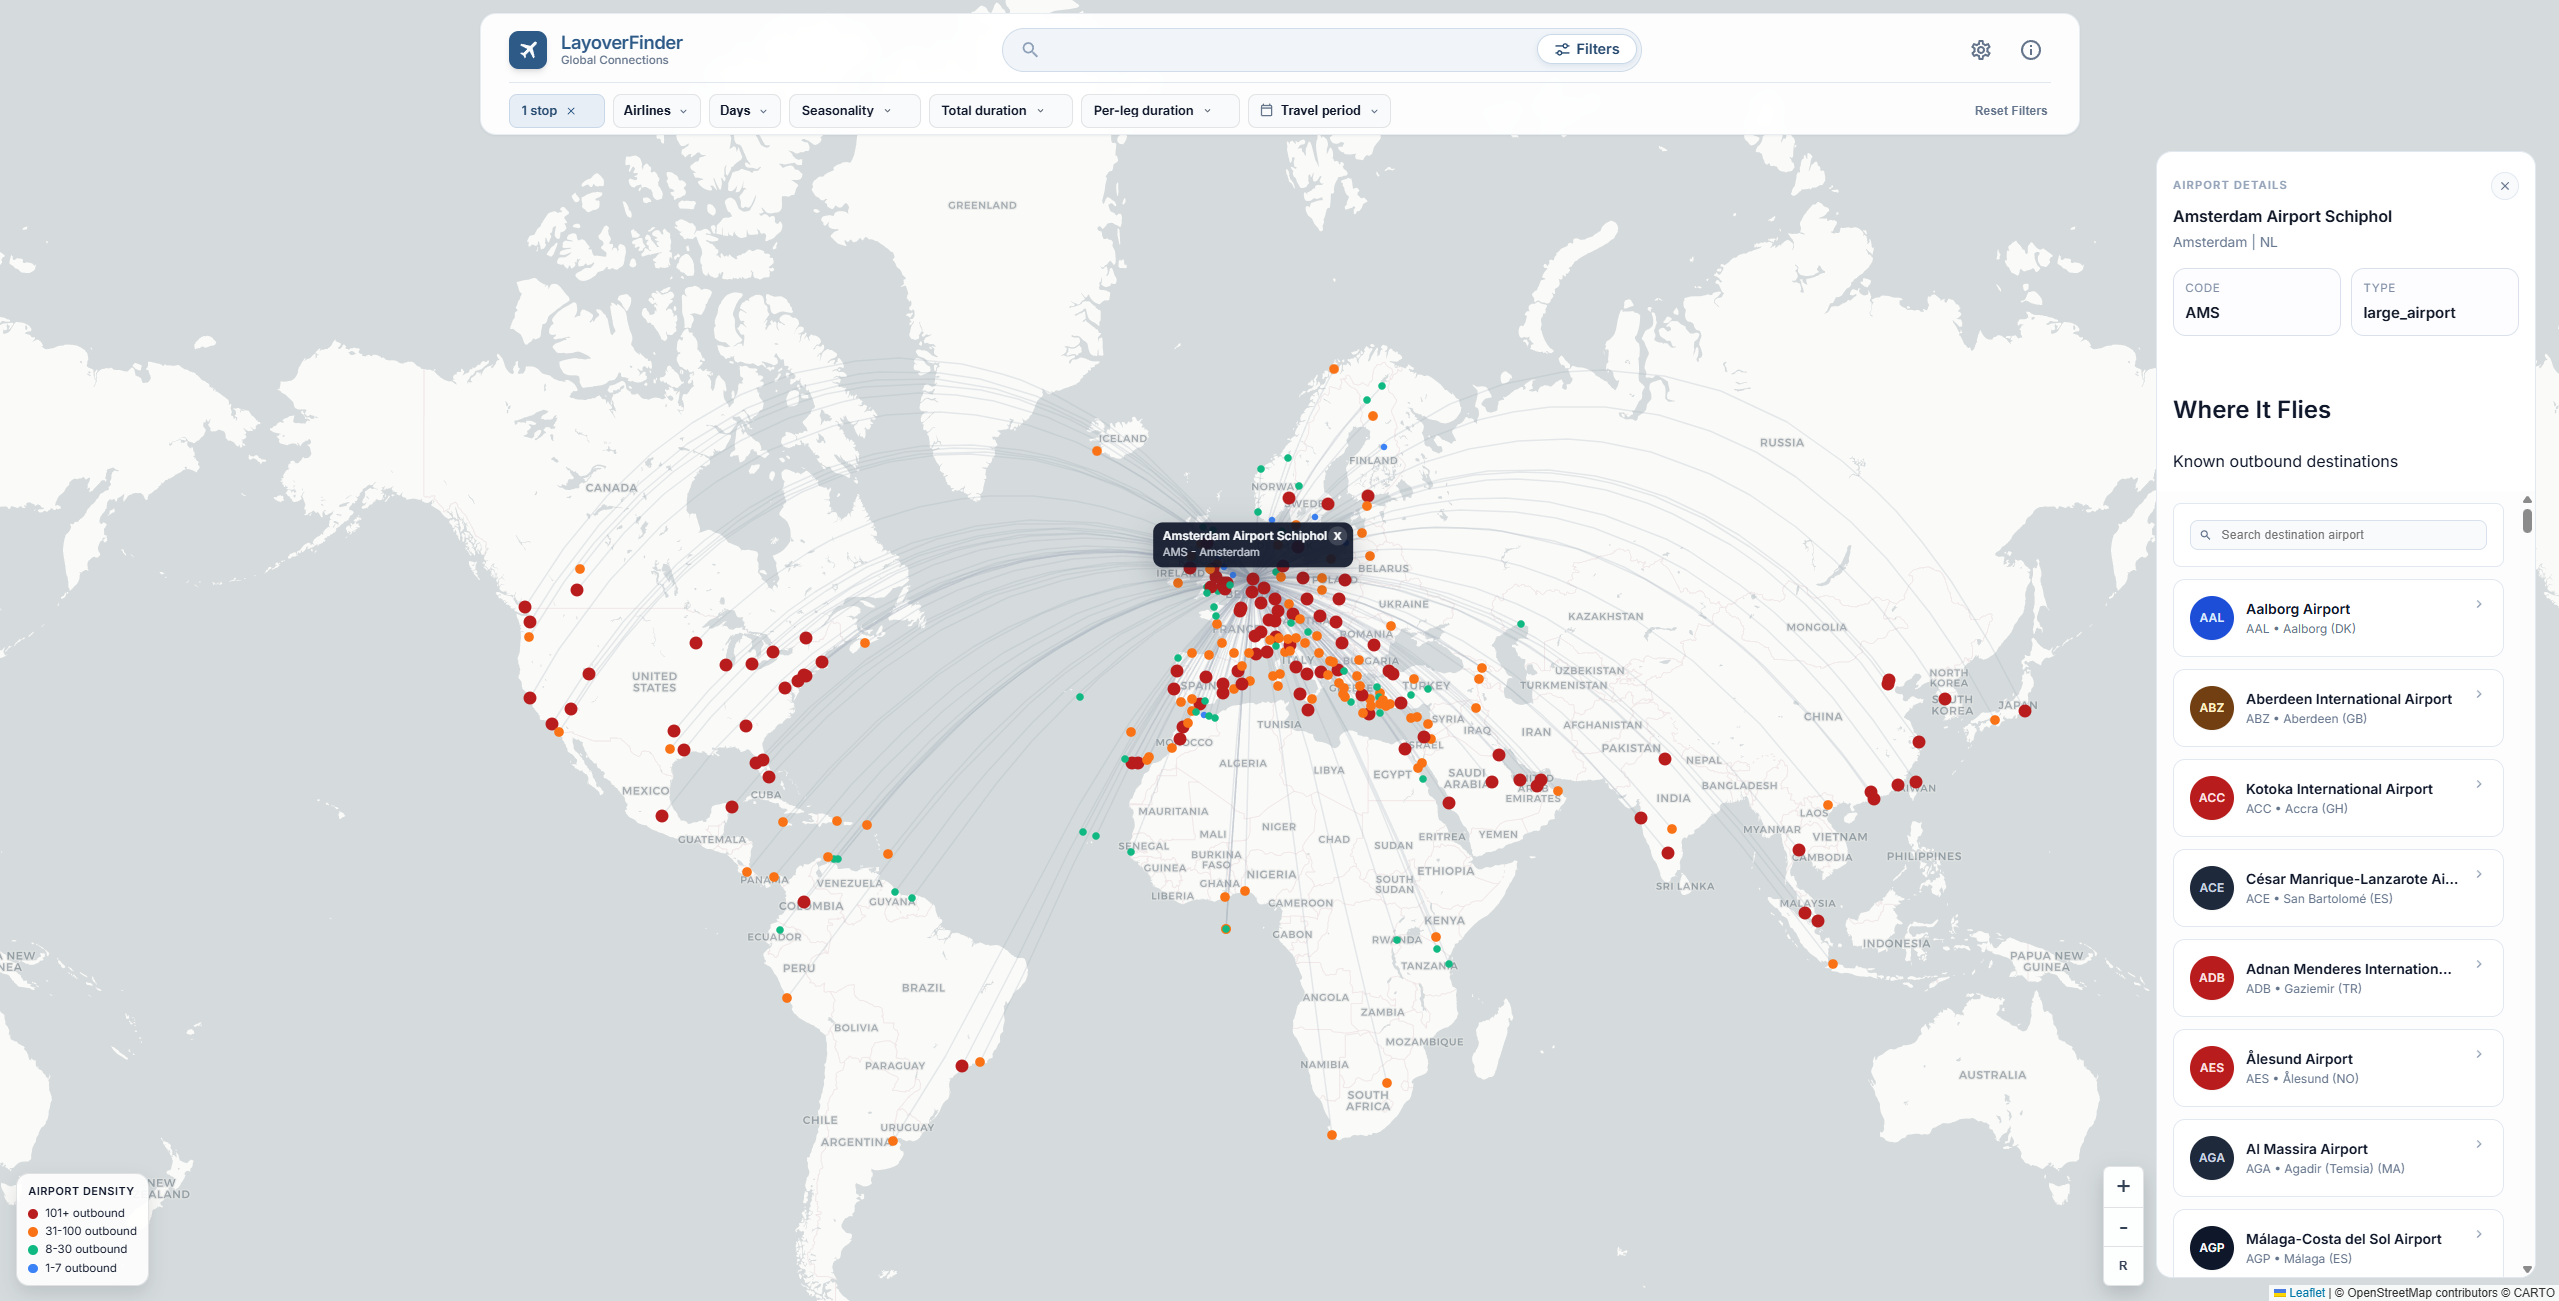Expand Aberdeen International Airport details chevron
2559x1301 pixels.
2479,694
